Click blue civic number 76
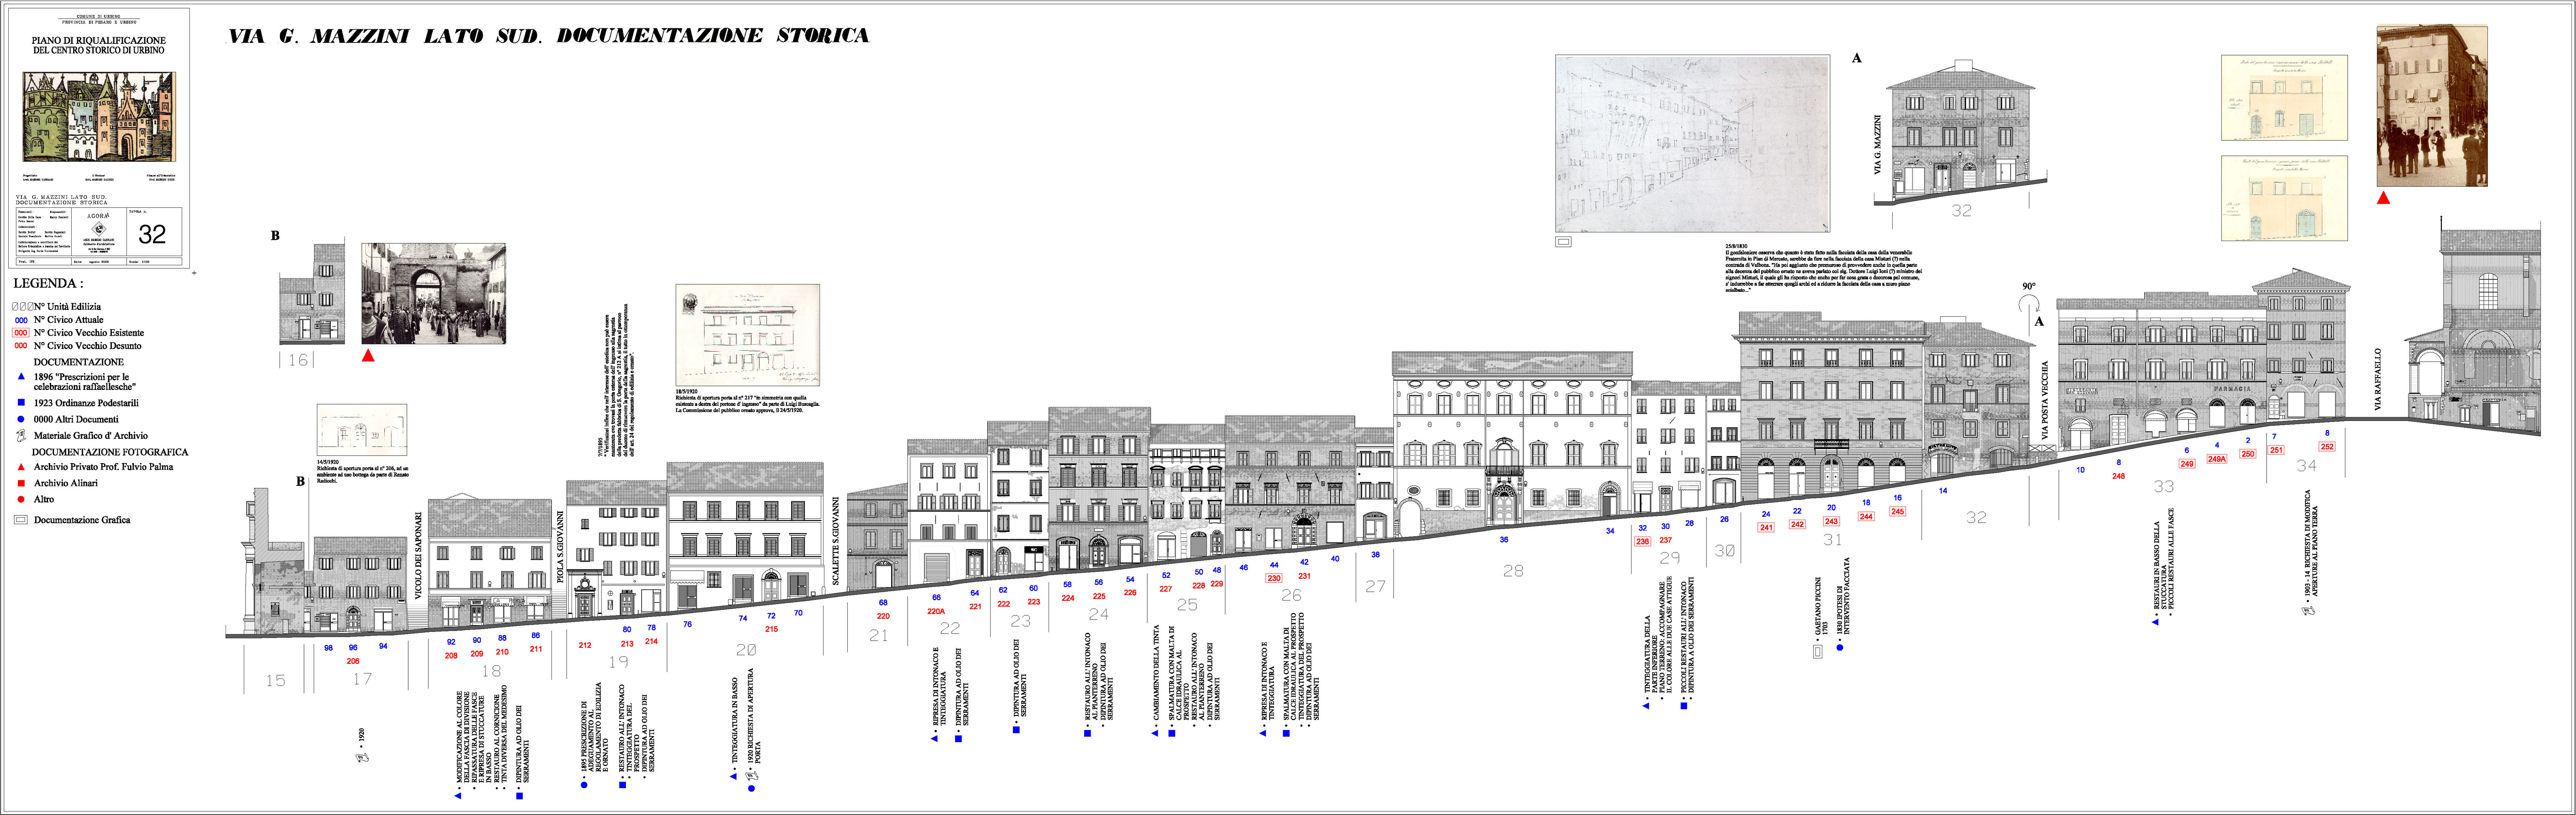Viewport: 2576px width, 815px height. (x=687, y=624)
